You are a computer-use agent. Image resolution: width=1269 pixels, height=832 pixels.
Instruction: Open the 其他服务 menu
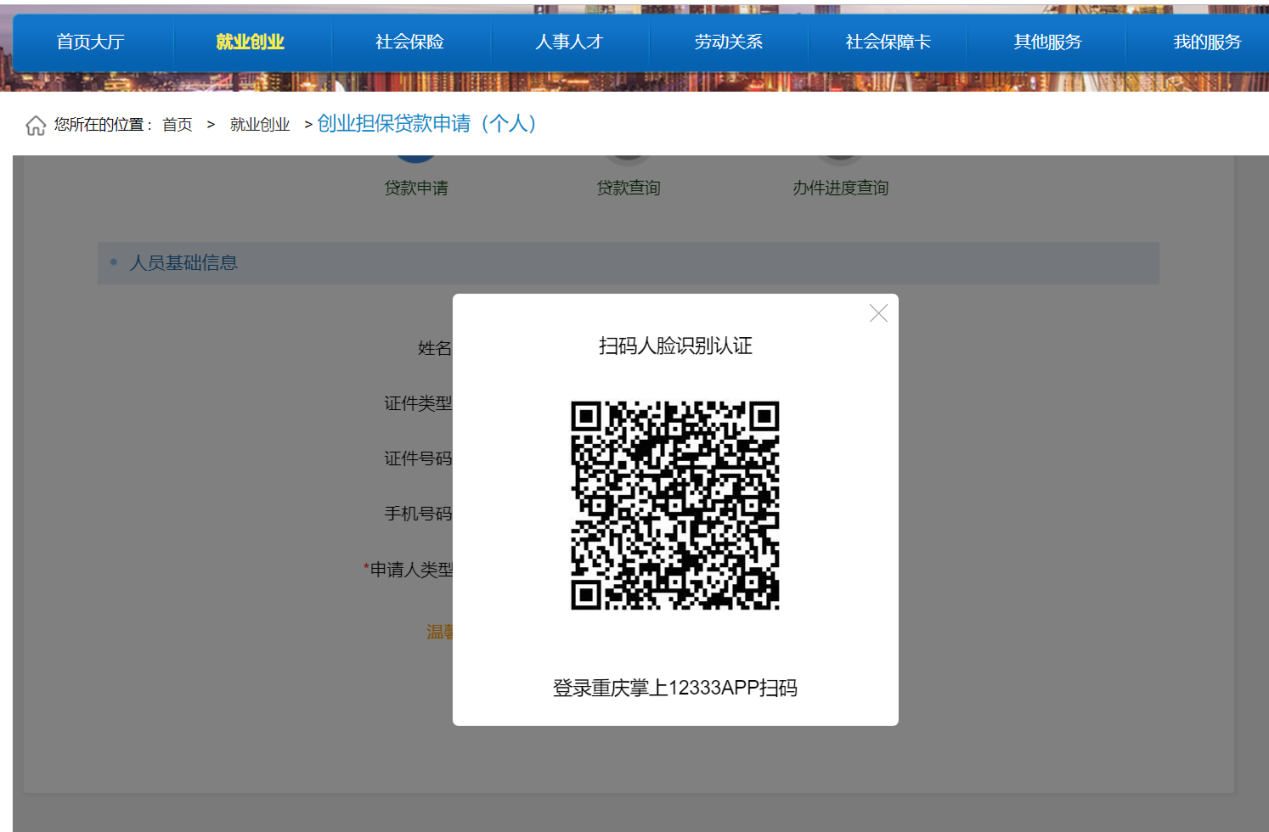tap(1048, 42)
